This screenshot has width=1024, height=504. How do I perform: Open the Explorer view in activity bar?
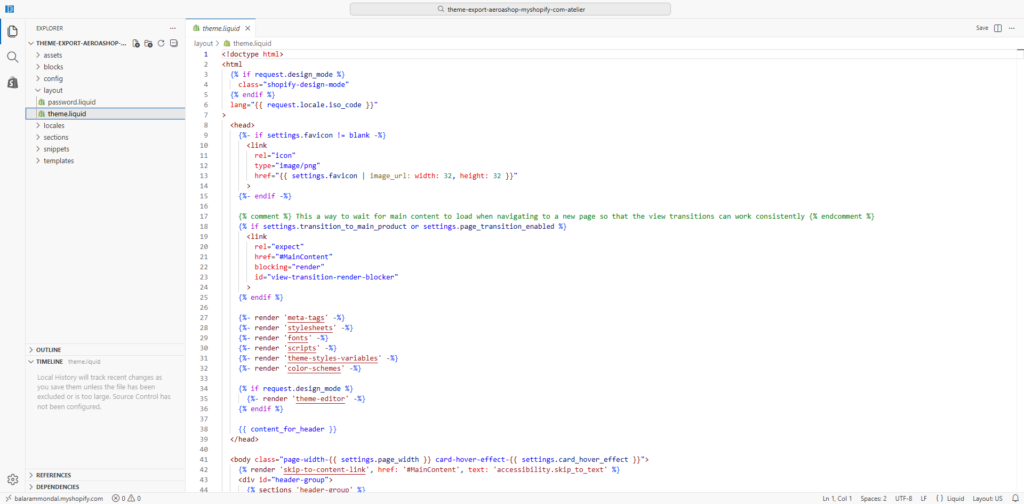tap(12, 31)
